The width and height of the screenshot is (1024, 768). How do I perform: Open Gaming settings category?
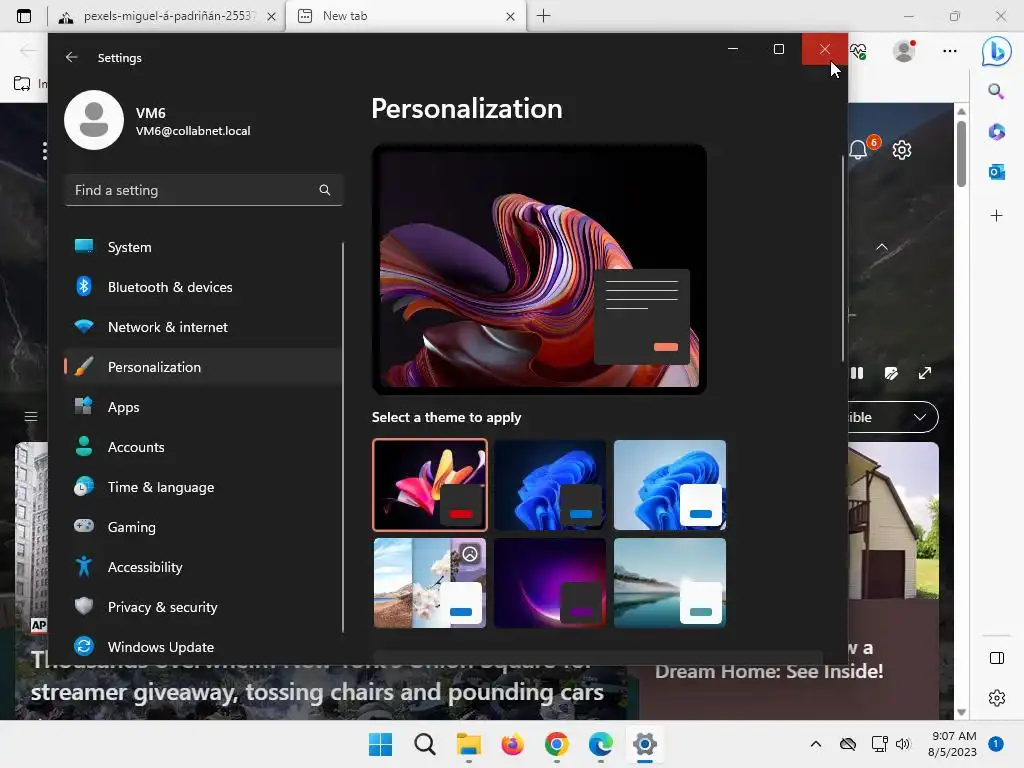pyautogui.click(x=203, y=526)
